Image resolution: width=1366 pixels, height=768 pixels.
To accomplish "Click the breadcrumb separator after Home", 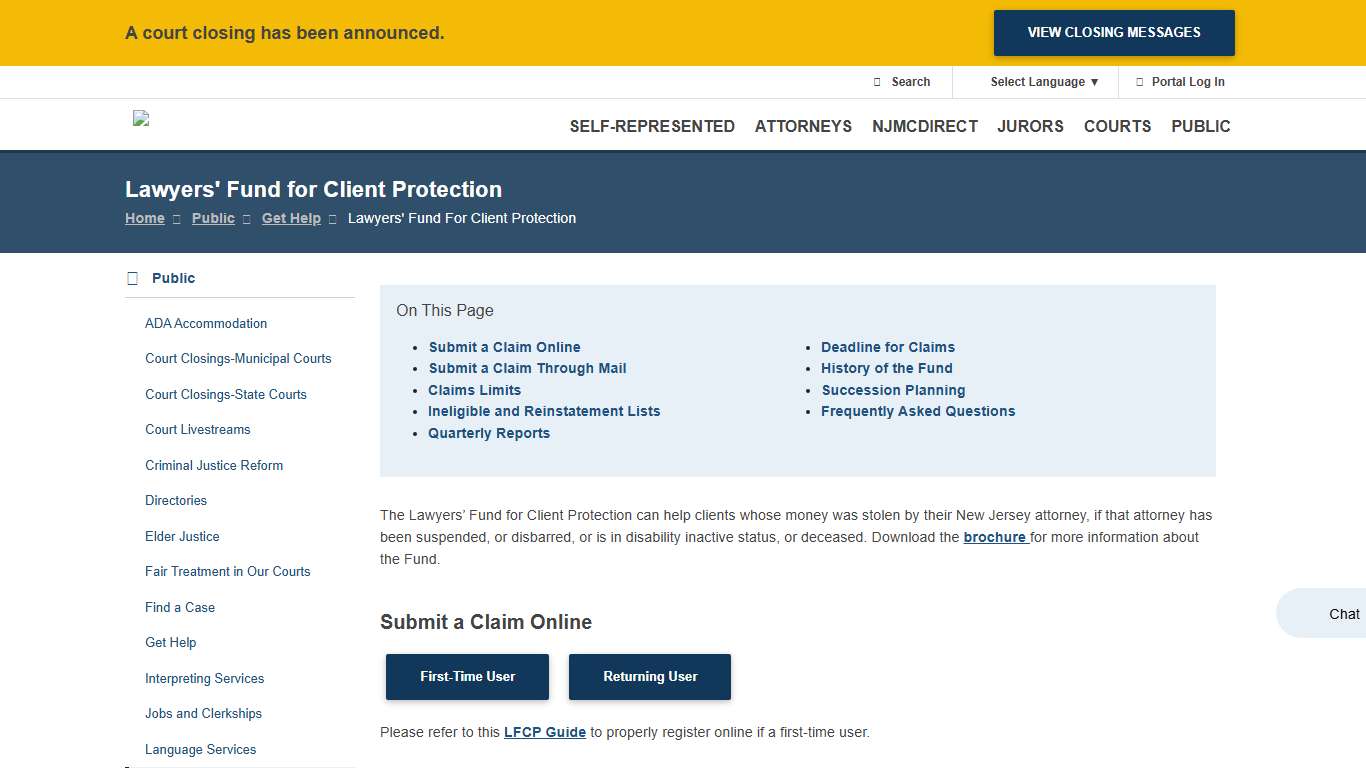I will [175, 218].
